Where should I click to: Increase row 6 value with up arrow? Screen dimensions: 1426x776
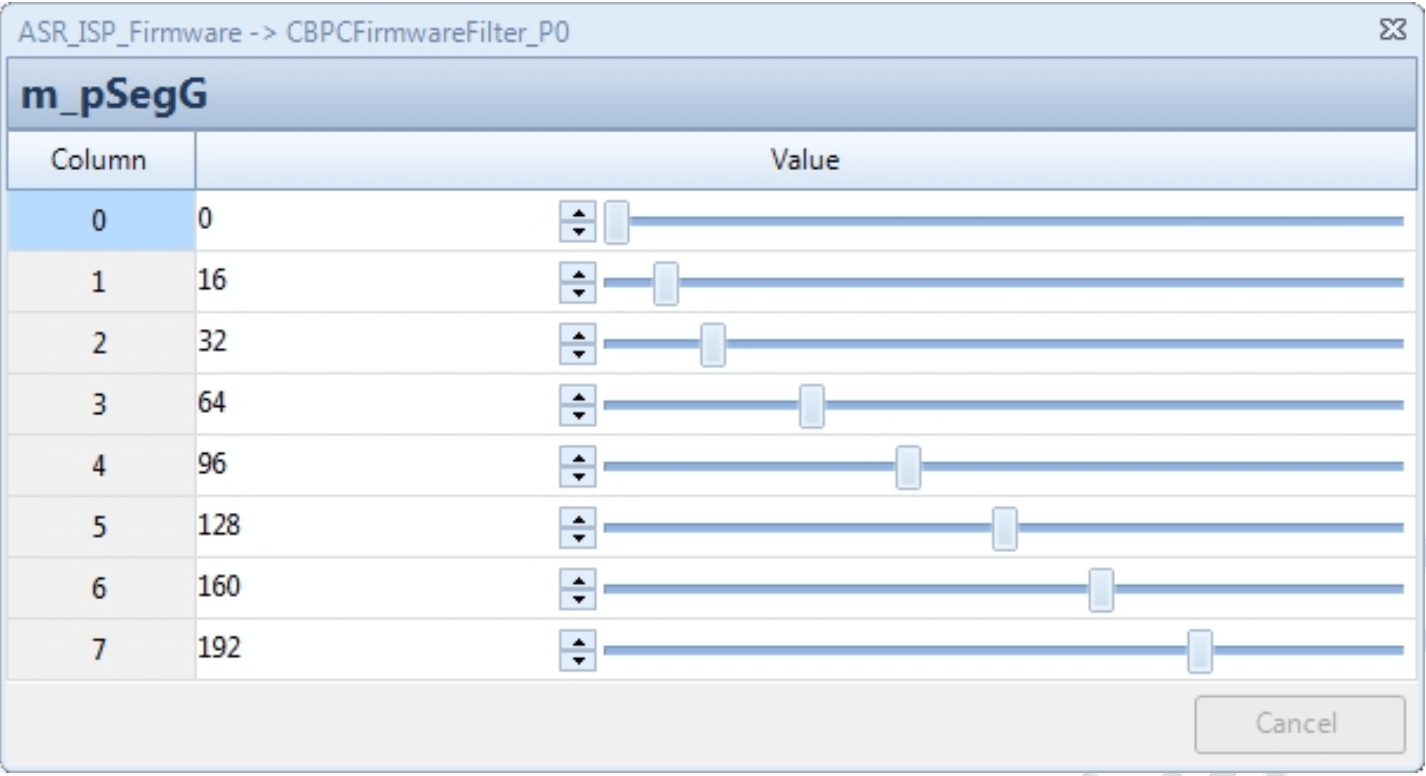coord(577,580)
